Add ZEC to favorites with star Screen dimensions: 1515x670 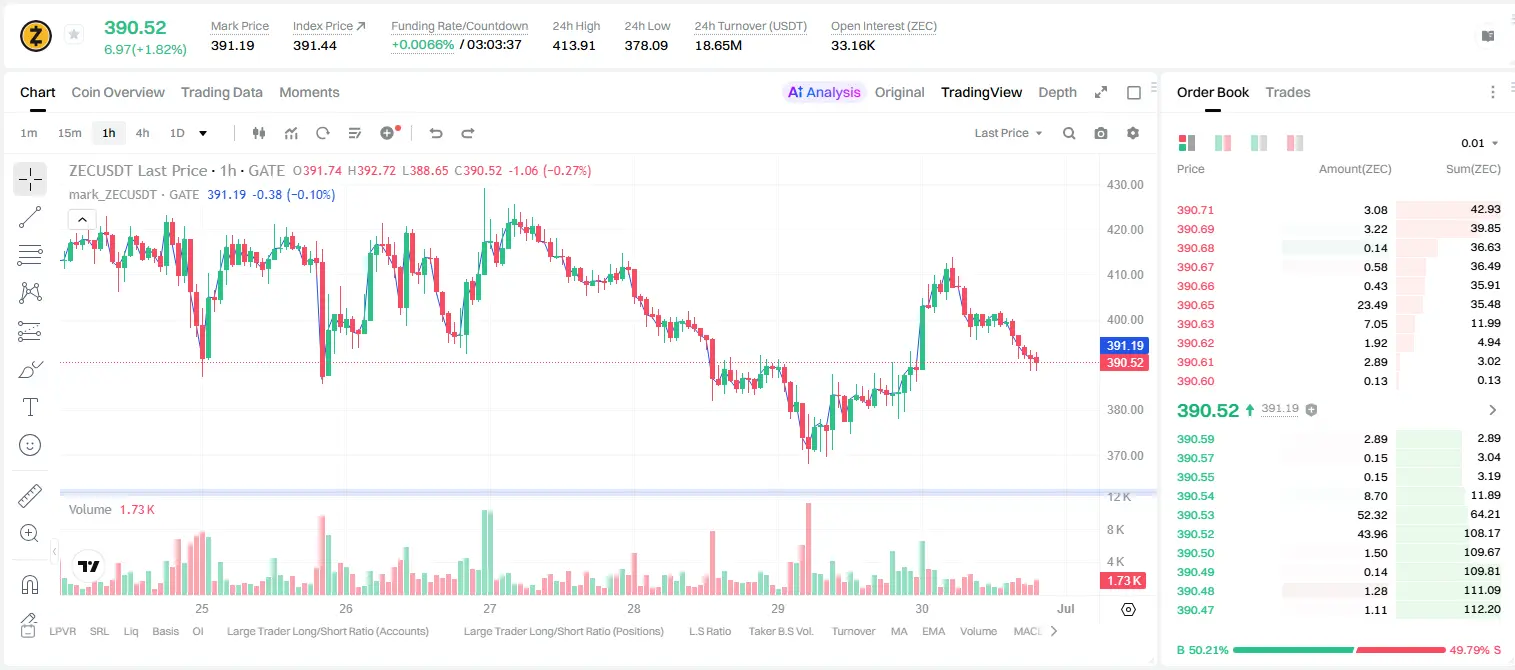(x=74, y=35)
